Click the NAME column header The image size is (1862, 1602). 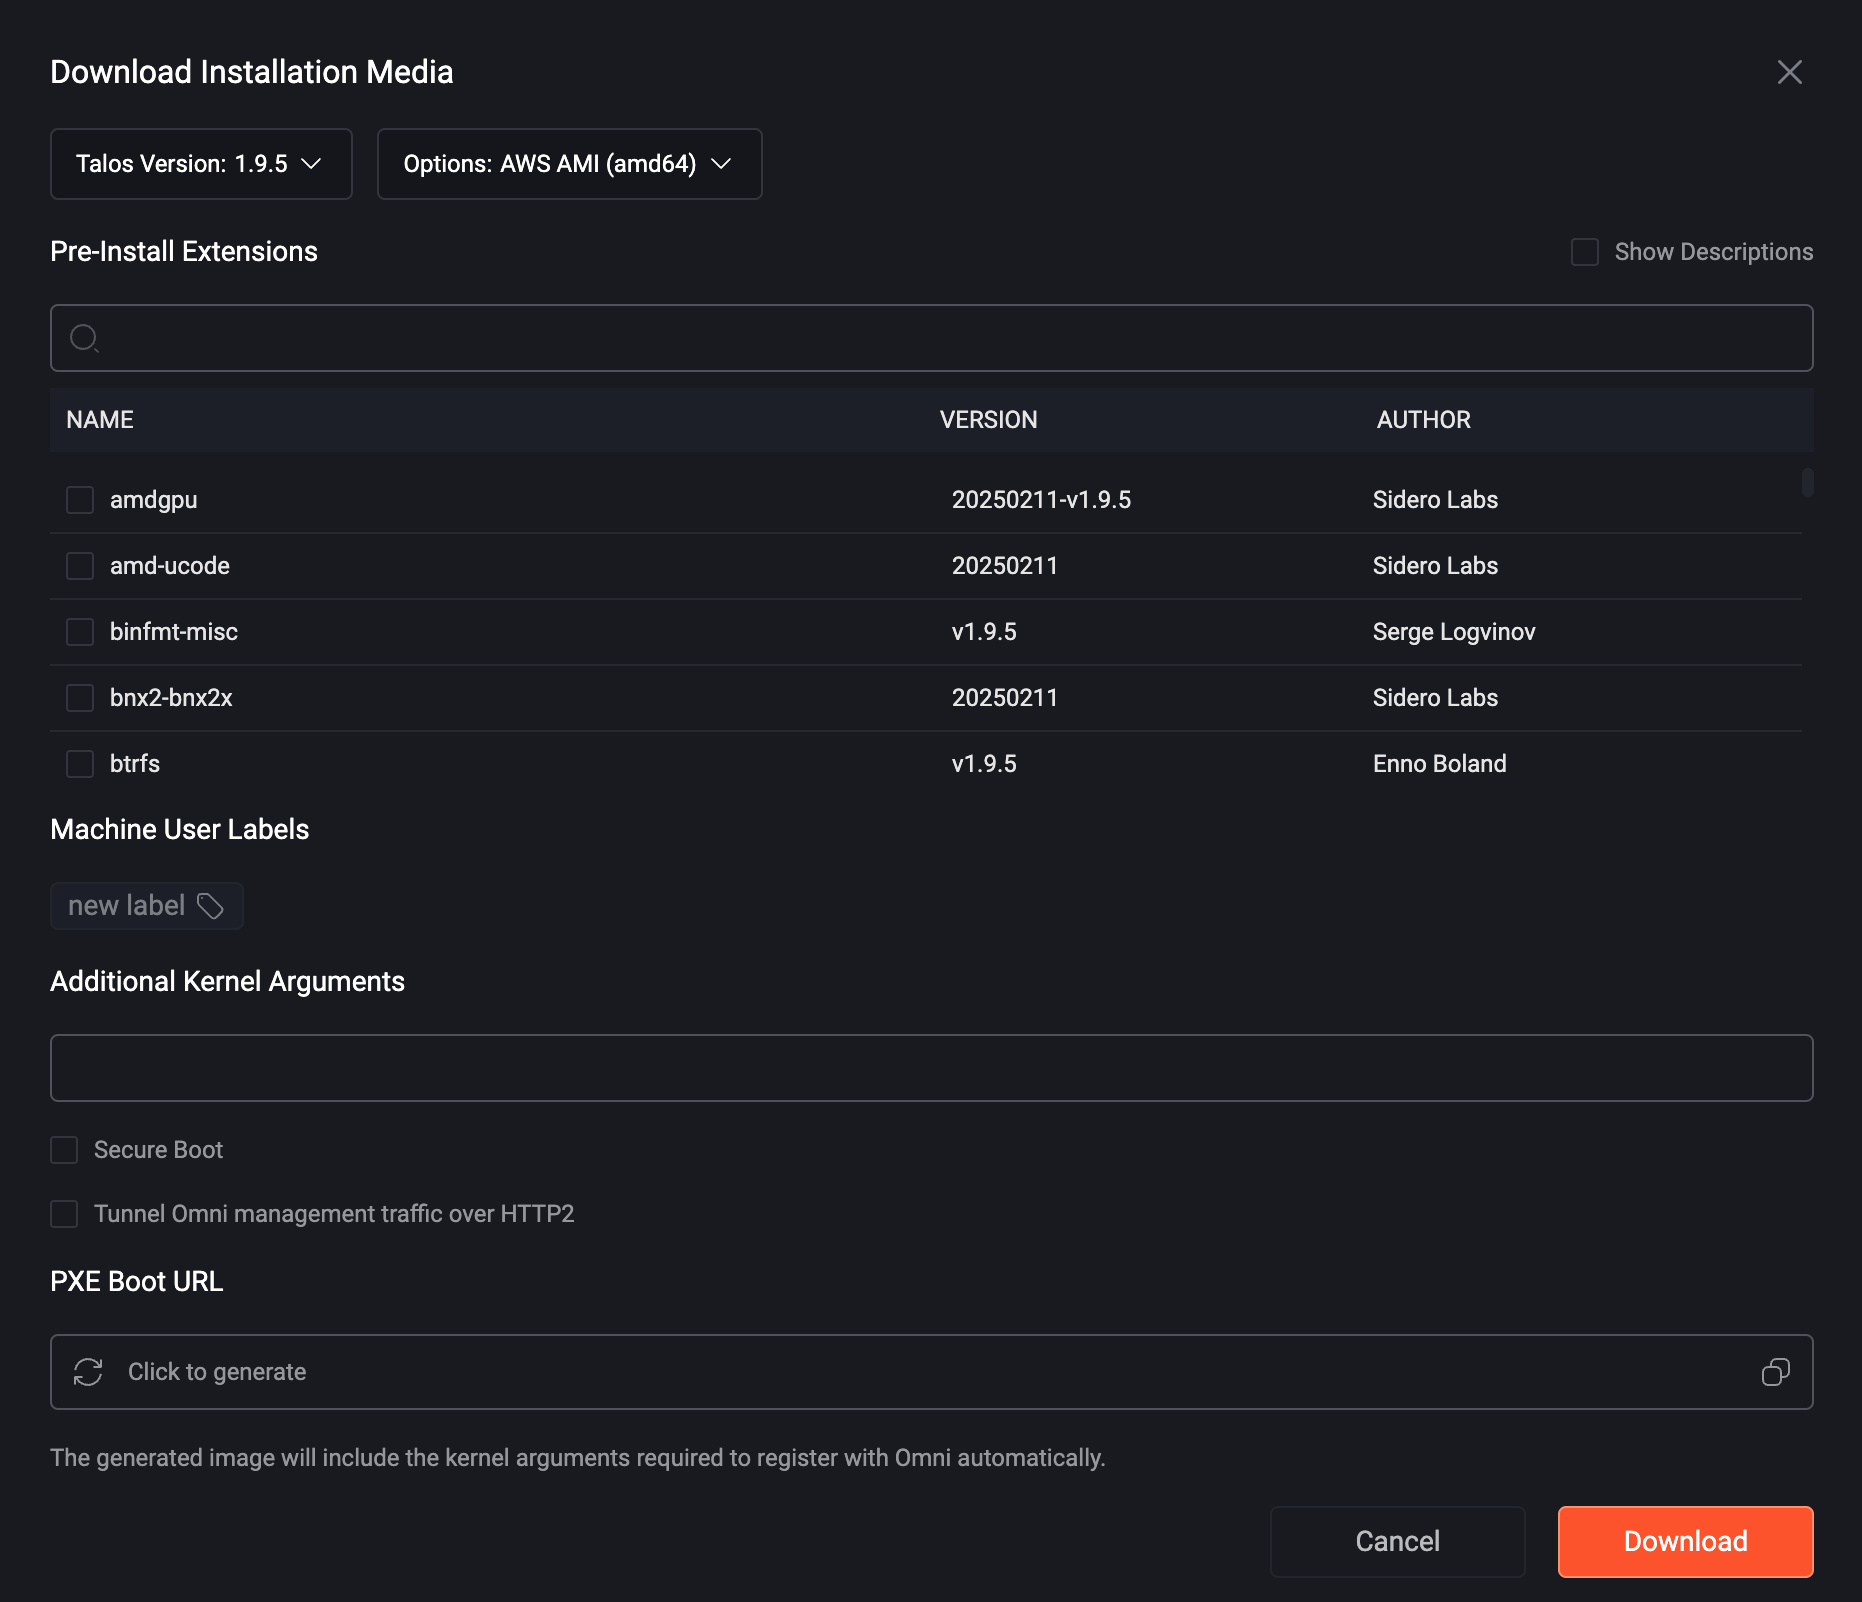coord(100,420)
